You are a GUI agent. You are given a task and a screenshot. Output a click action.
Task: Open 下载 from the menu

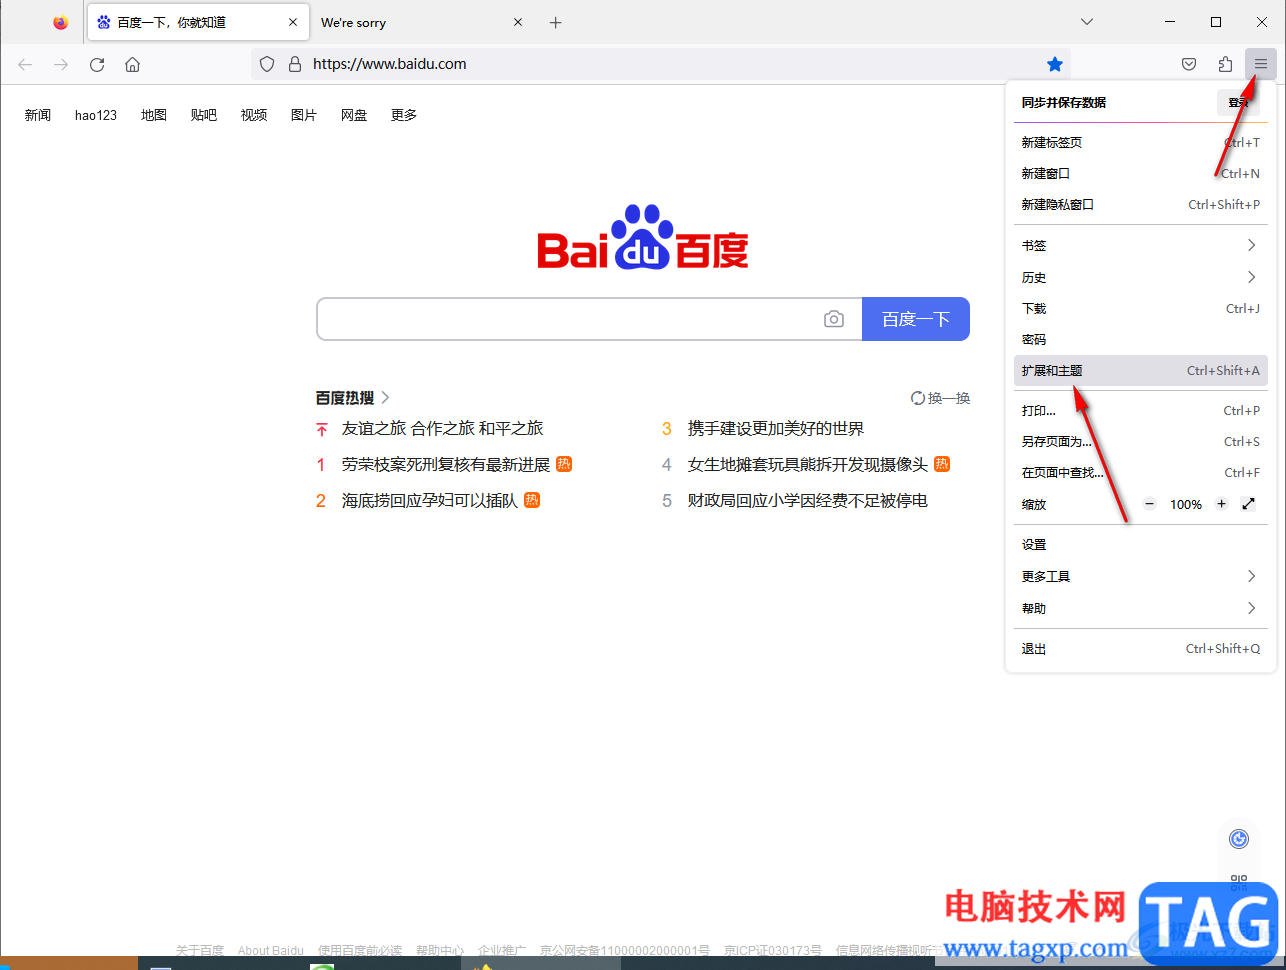pos(1141,308)
